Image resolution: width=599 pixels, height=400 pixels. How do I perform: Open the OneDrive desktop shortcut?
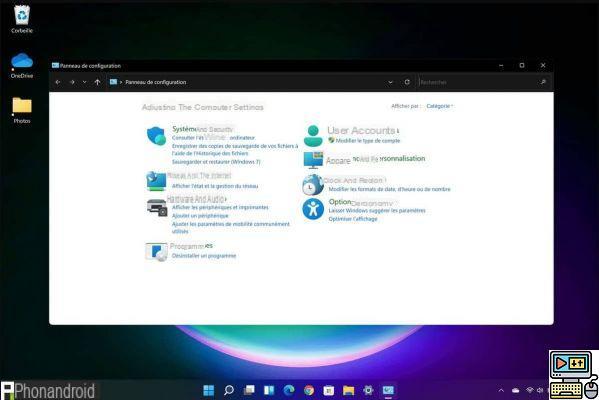tap(22, 65)
